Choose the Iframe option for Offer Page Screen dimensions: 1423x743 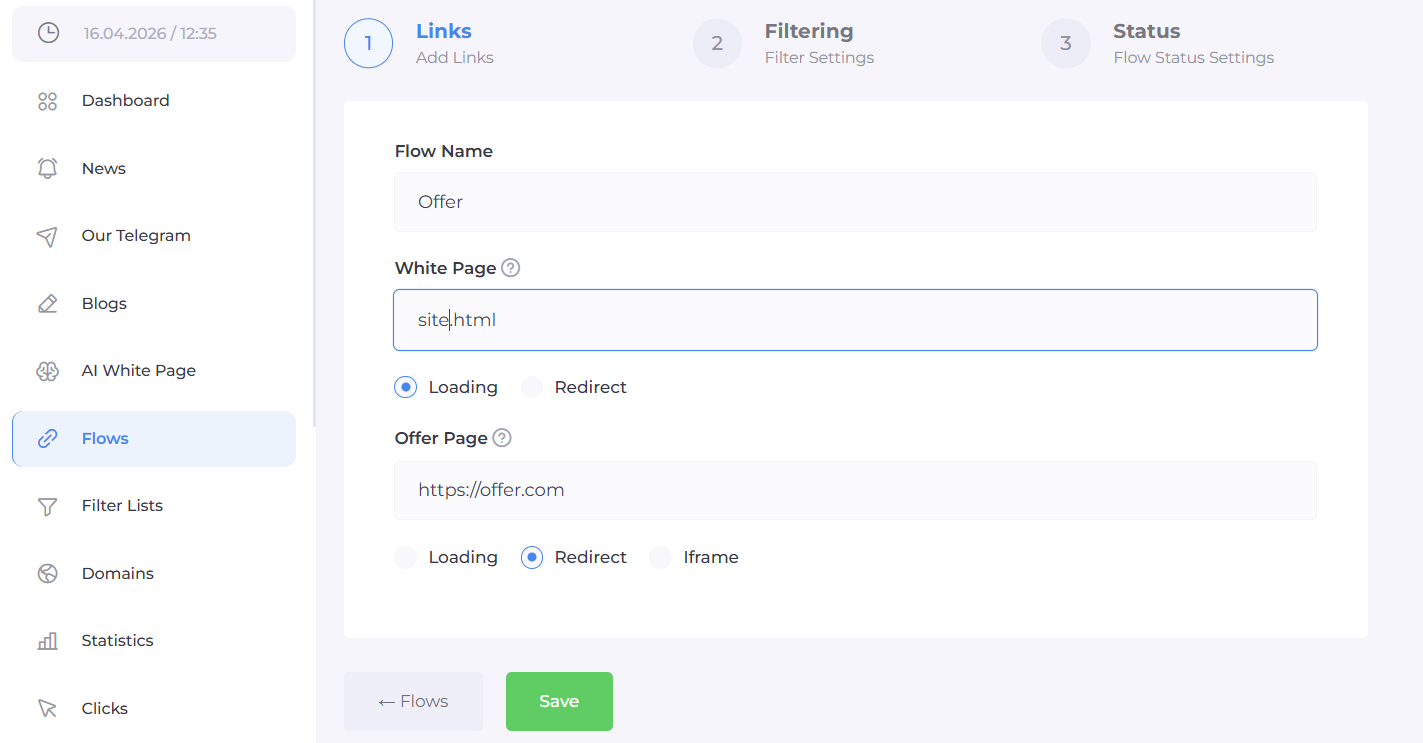click(x=660, y=557)
